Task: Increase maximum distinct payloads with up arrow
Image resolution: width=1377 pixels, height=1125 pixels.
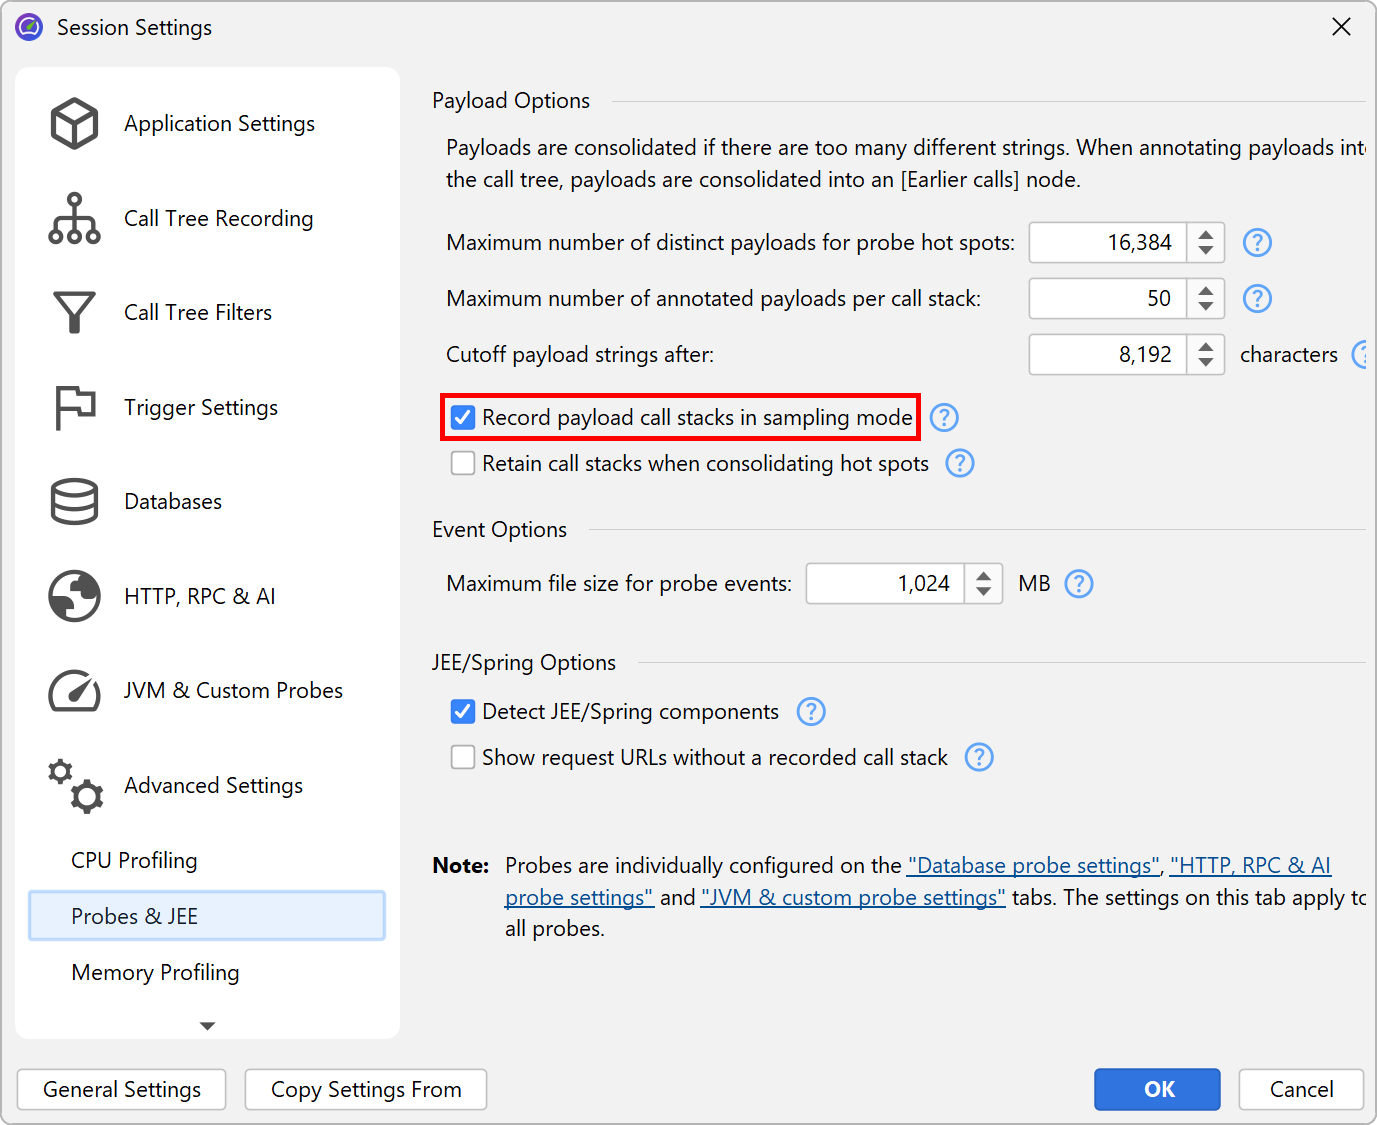Action: click(1206, 235)
